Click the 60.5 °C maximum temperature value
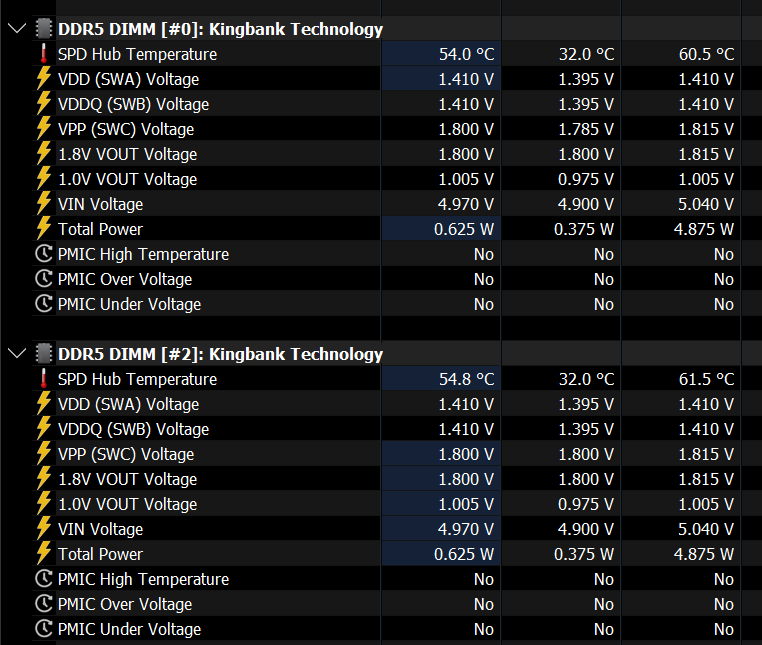This screenshot has width=762, height=645. click(707, 54)
